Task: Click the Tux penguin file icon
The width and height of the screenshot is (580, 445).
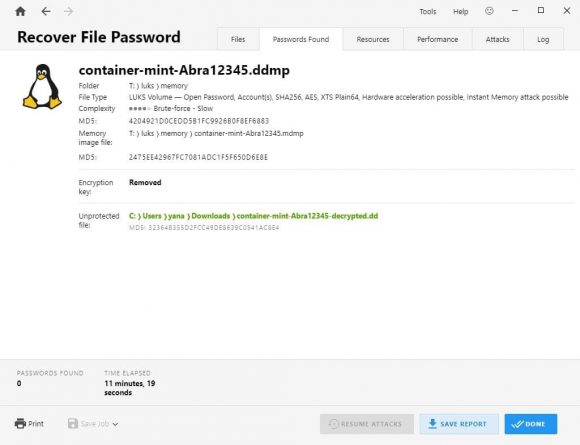Action: (43, 87)
